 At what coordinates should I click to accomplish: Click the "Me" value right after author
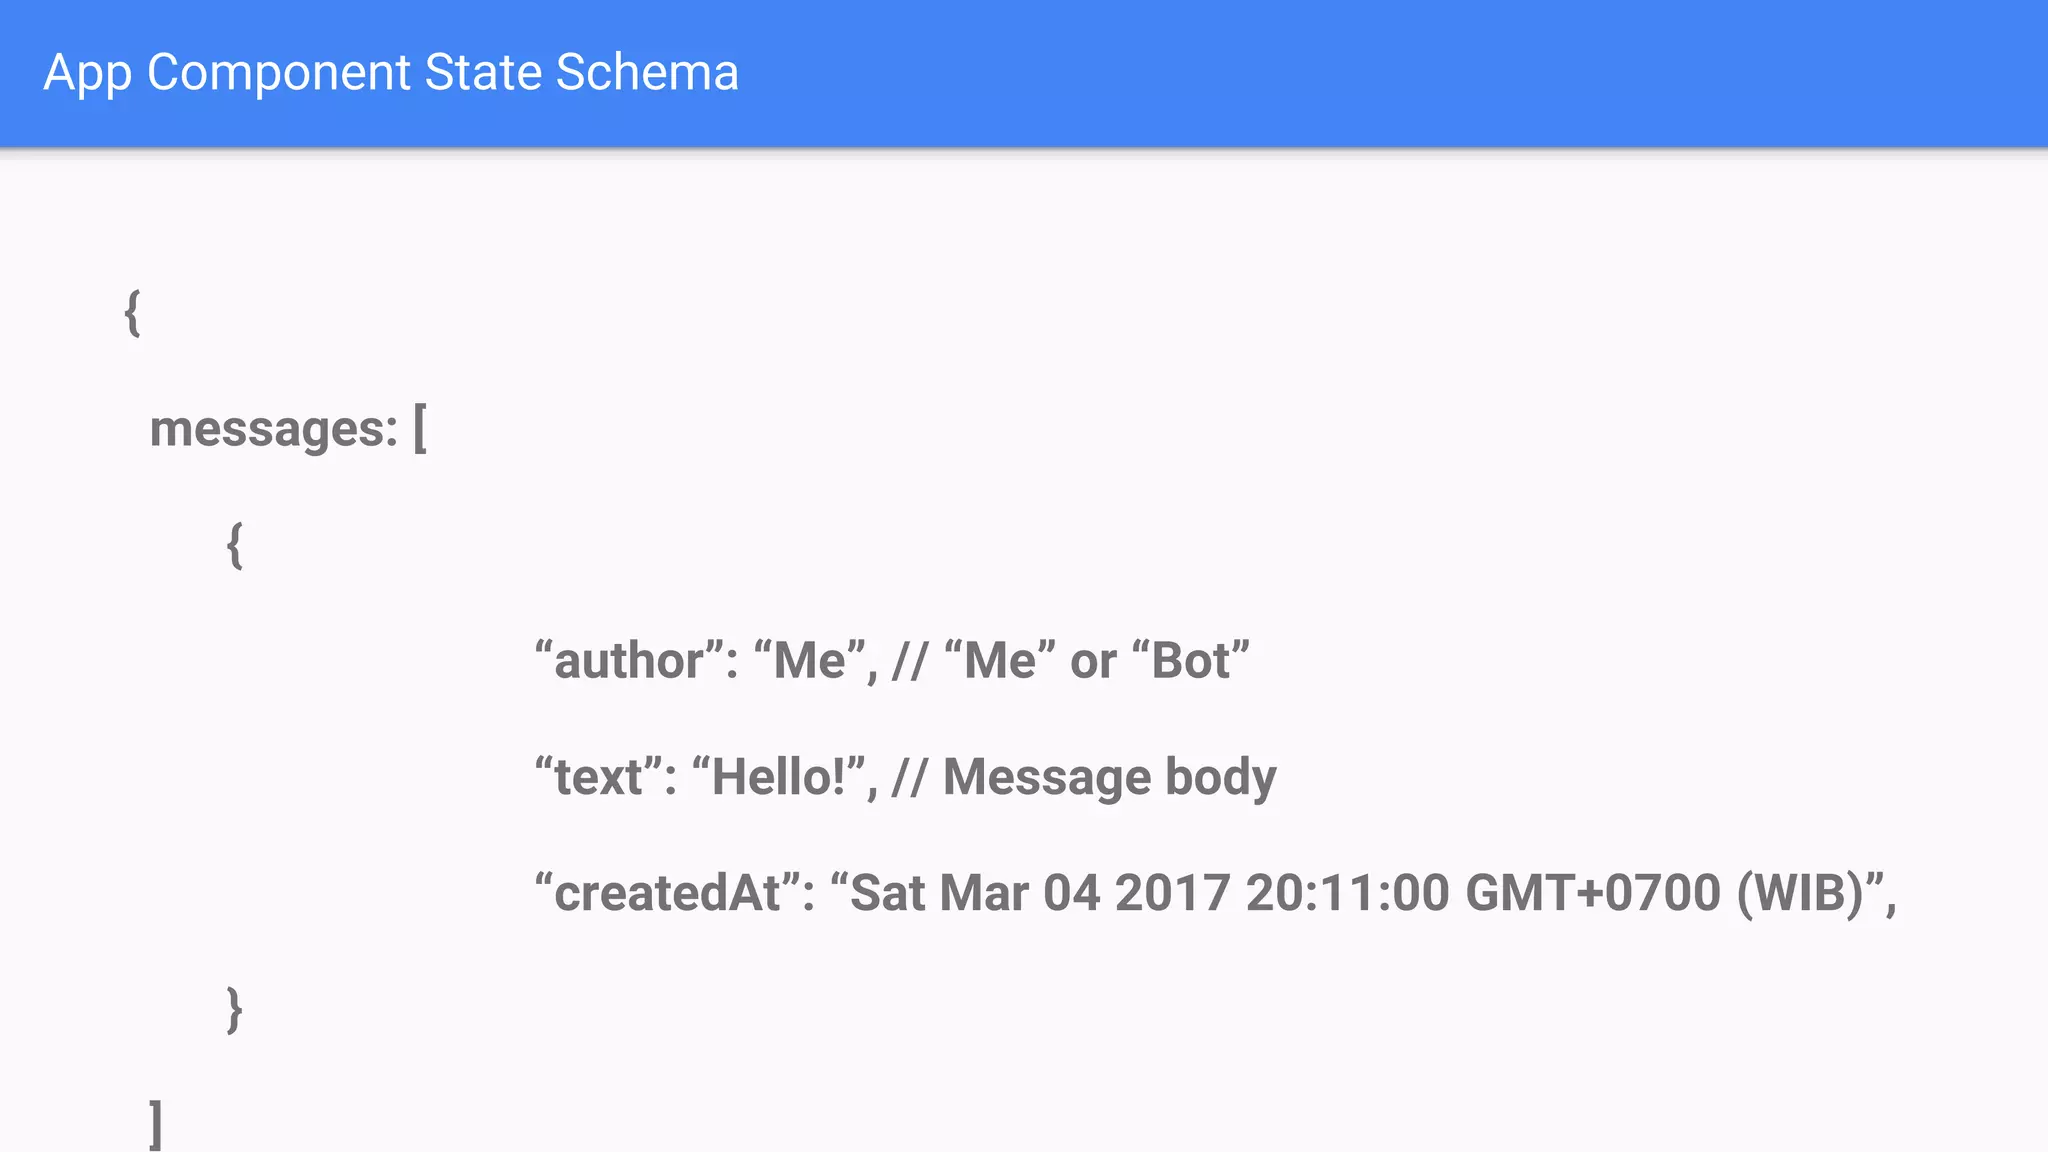pyautogui.click(x=810, y=661)
